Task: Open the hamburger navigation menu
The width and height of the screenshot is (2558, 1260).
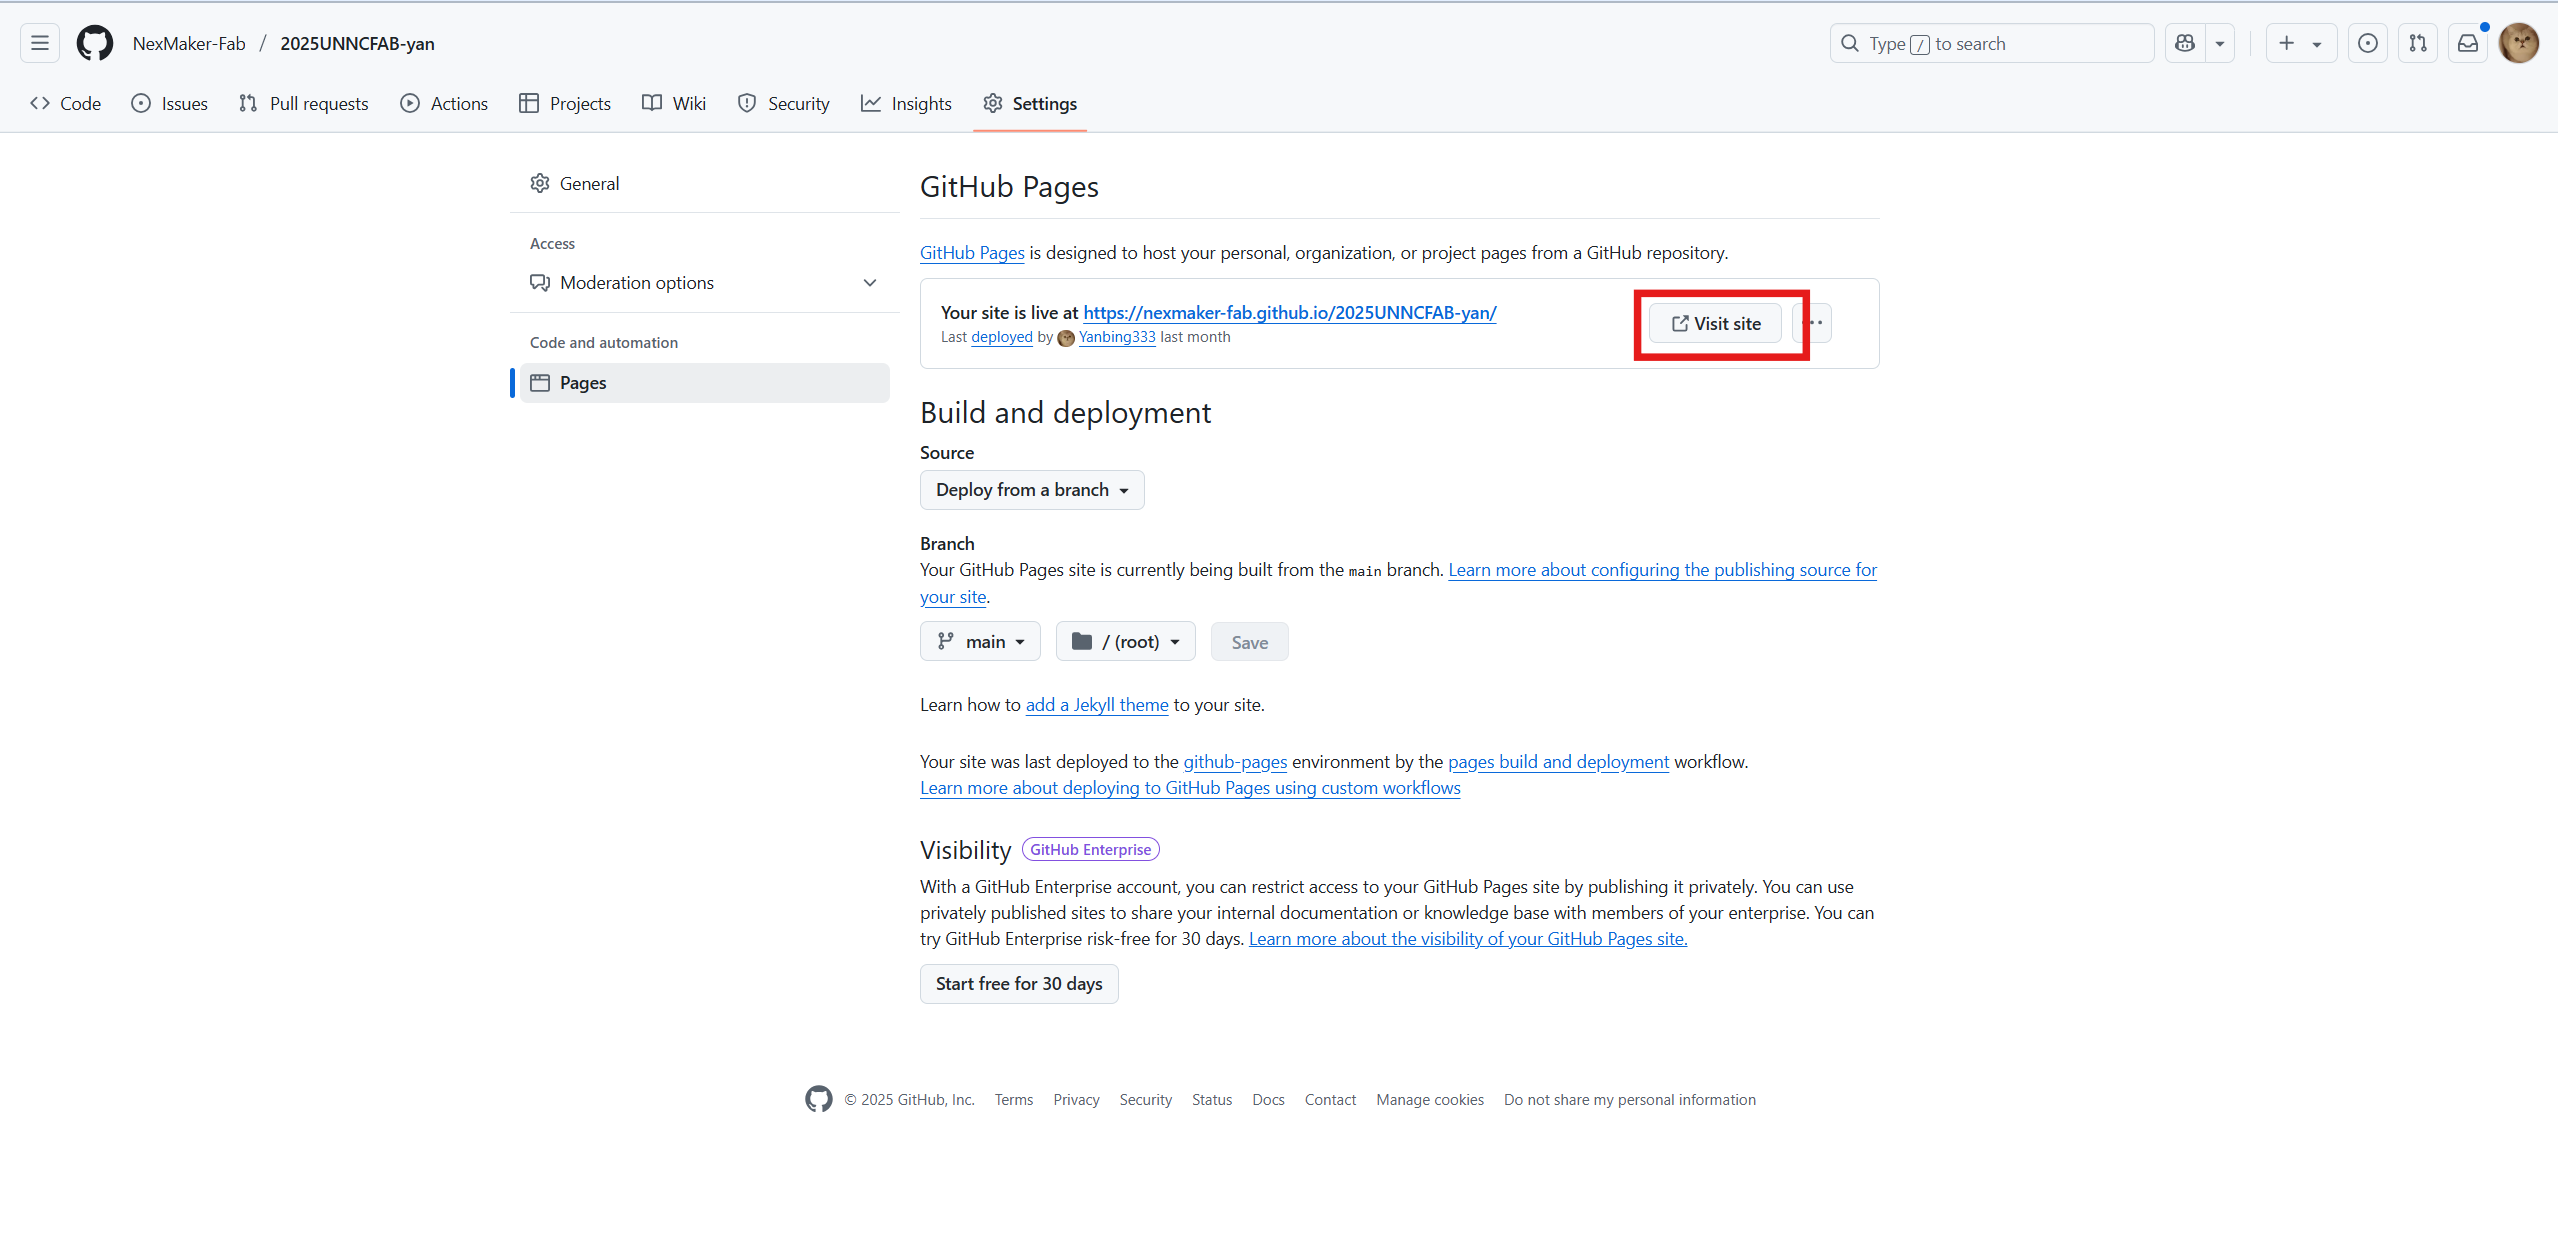Action: click(40, 43)
